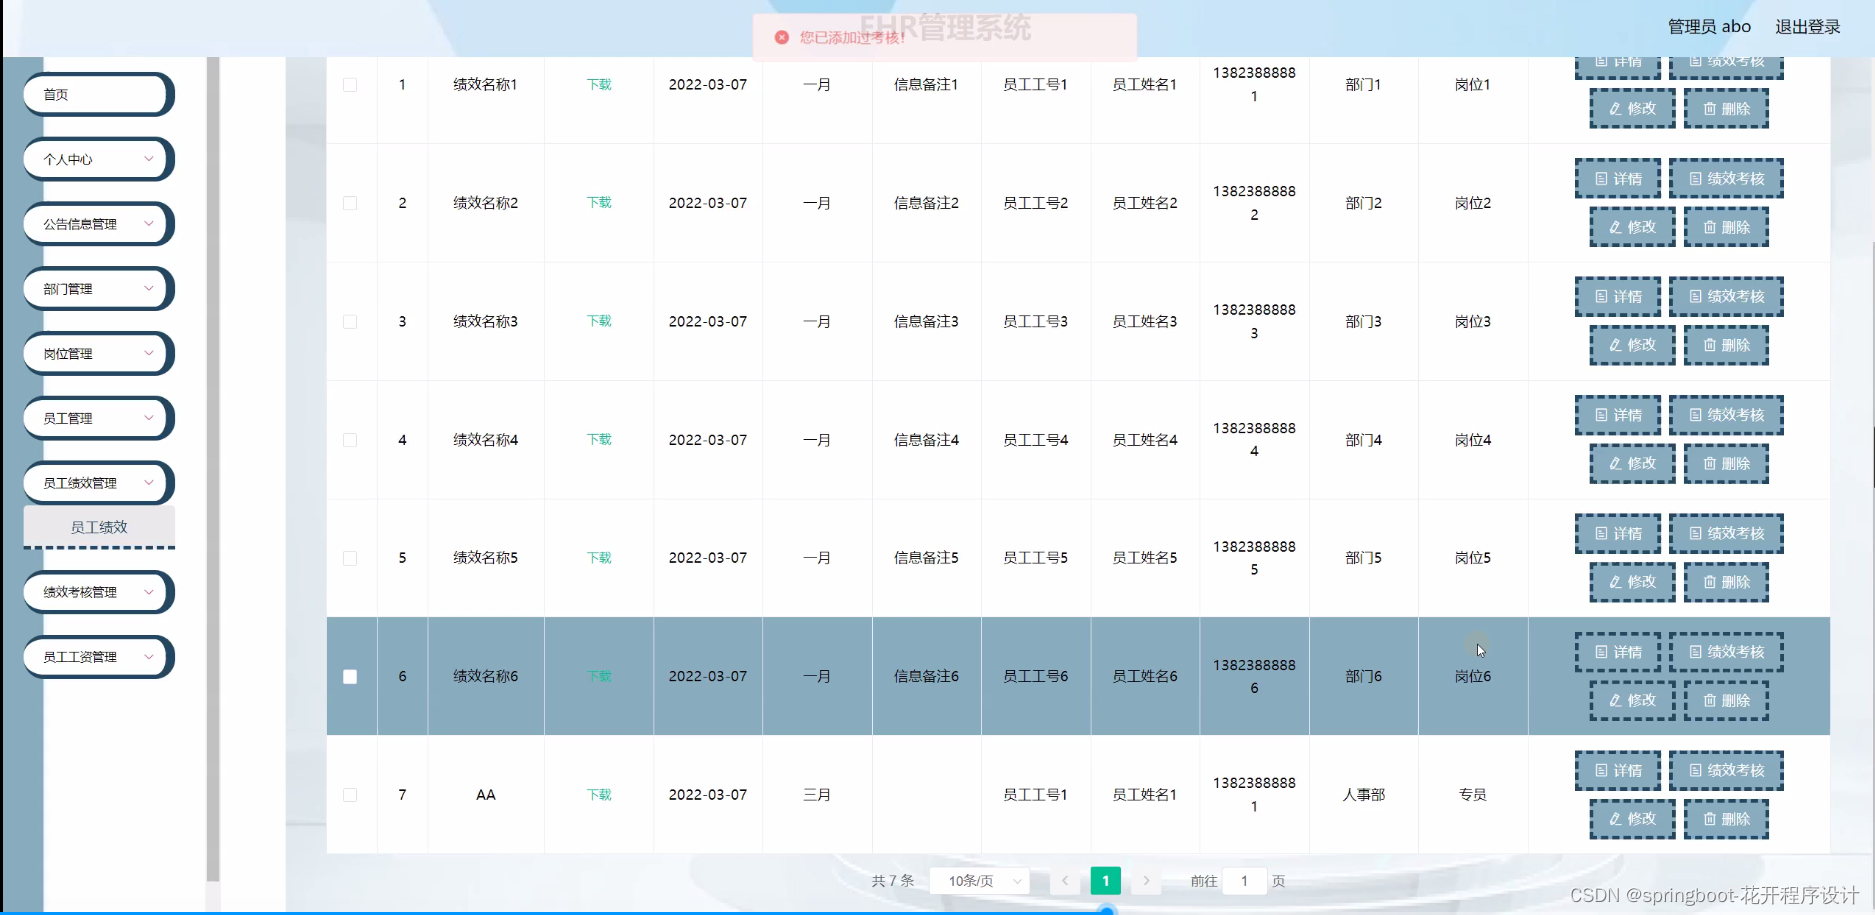Tick the checkbox on the AA row
Screen dimensions: 1875x915
point(350,794)
